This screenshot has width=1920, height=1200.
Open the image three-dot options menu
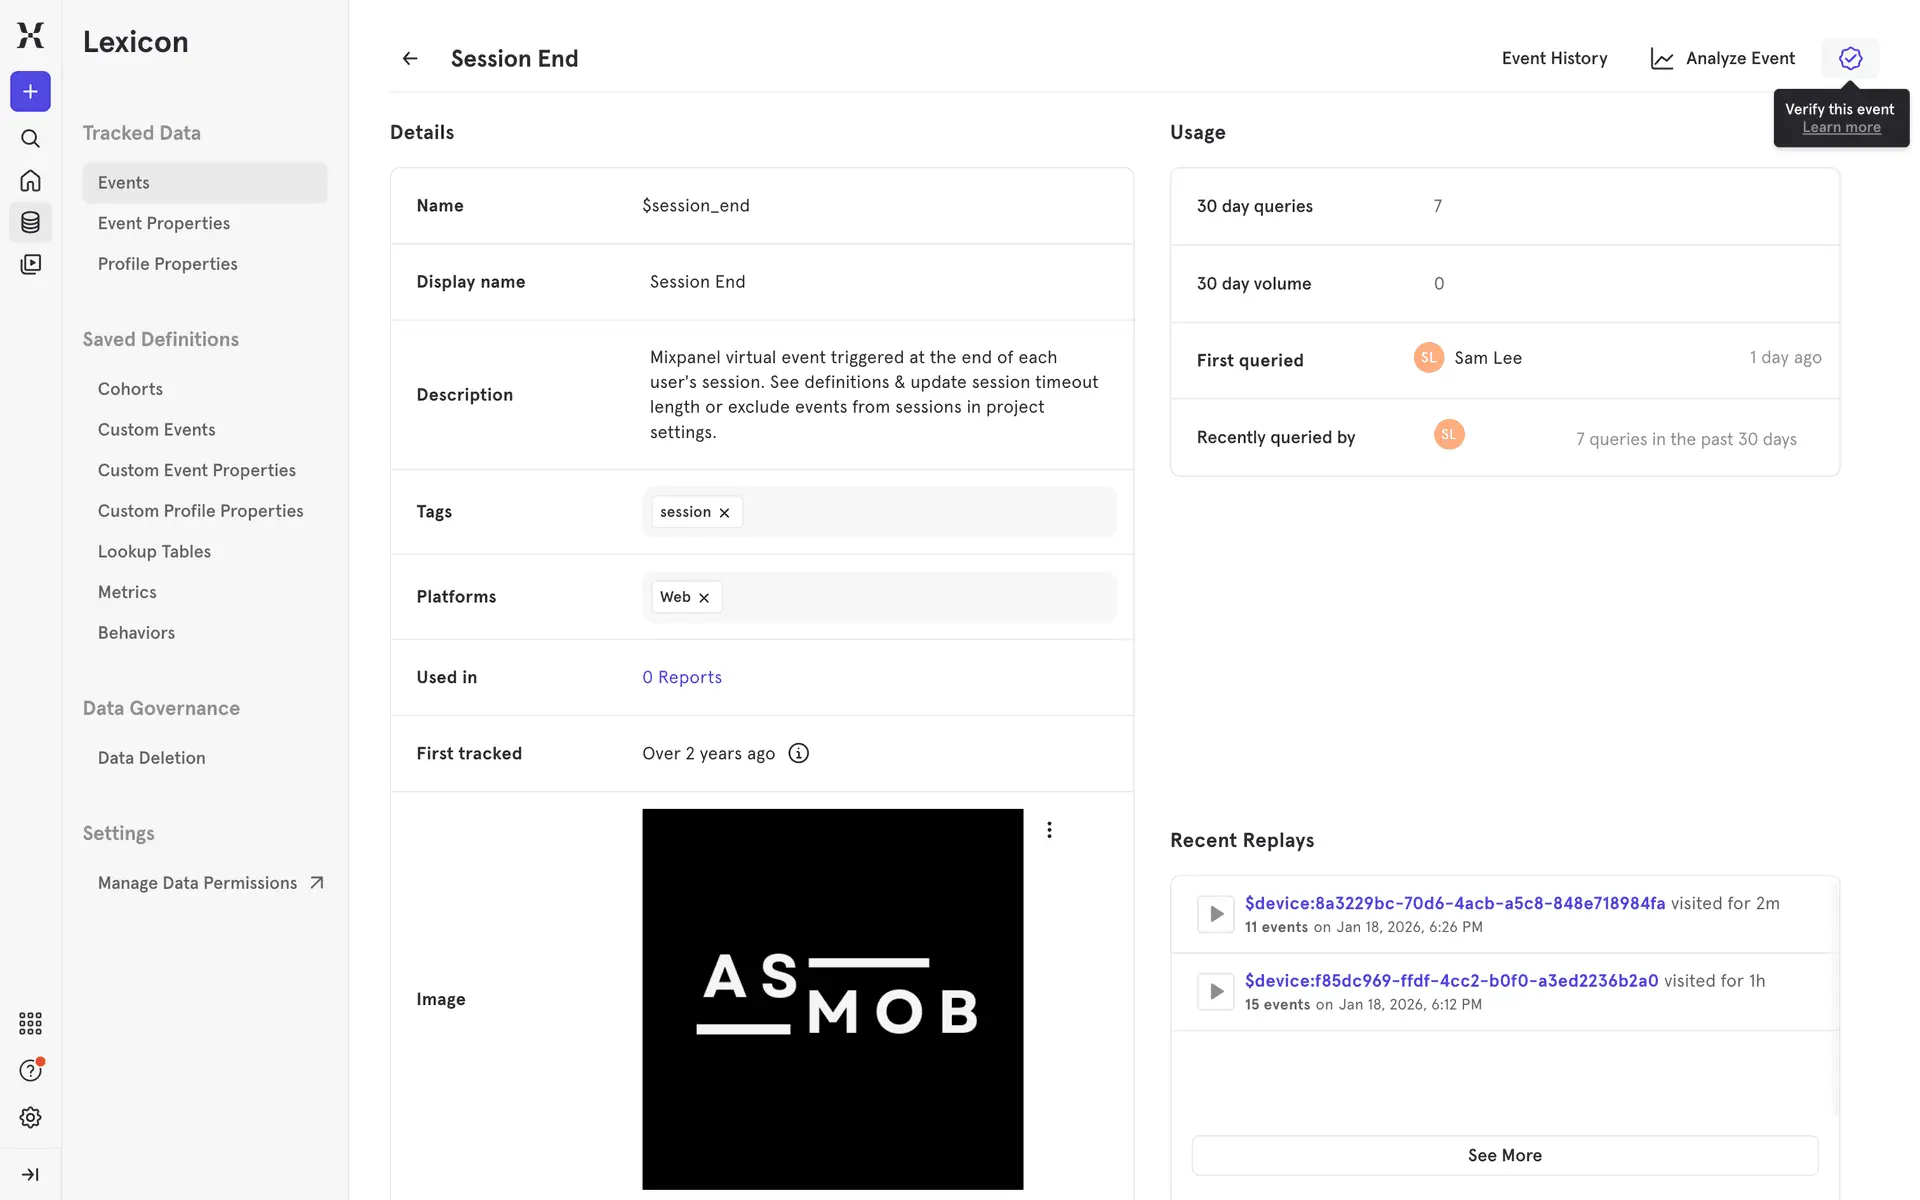1049,830
